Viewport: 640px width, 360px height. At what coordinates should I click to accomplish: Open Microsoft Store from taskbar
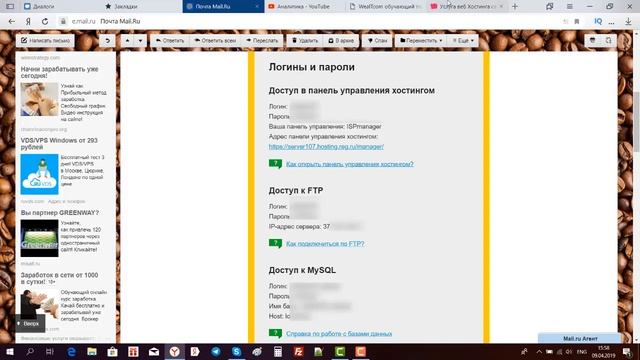tap(113, 351)
